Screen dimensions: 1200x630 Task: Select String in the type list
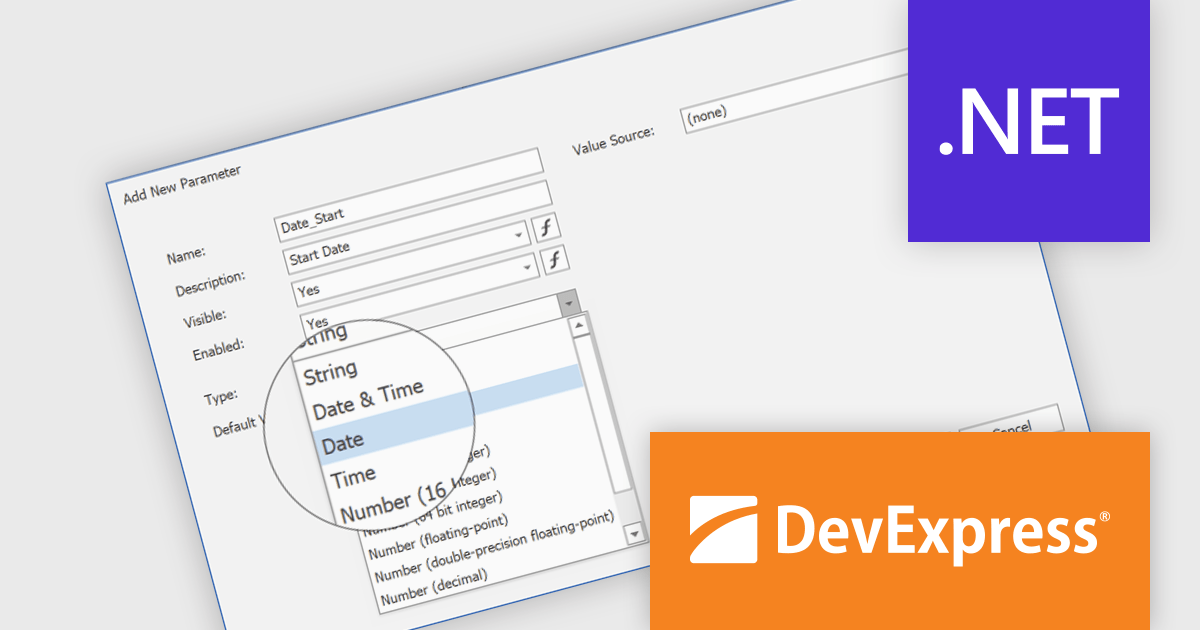(330, 374)
